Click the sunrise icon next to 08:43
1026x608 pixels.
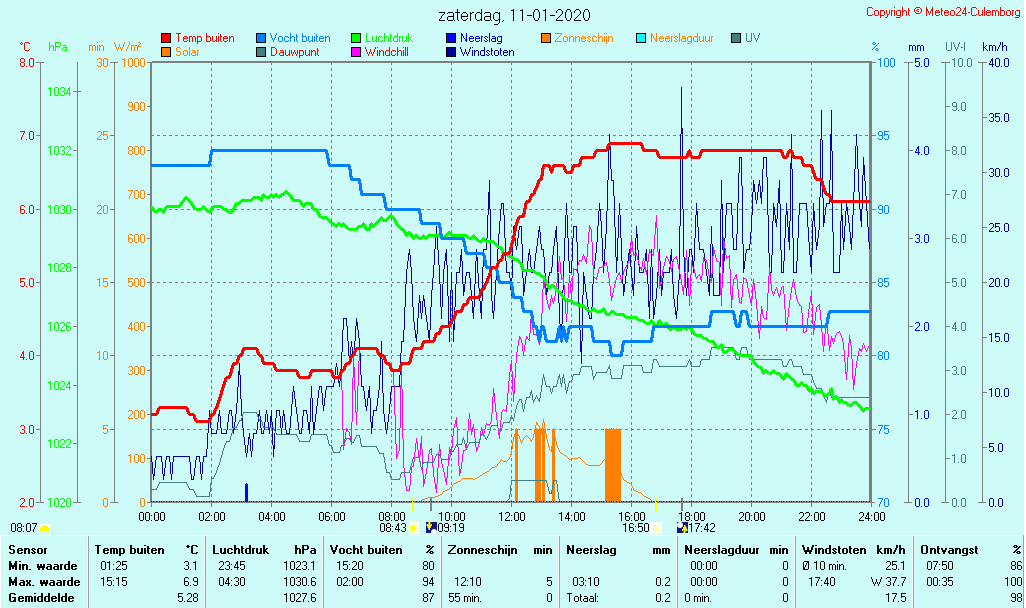(x=413, y=528)
